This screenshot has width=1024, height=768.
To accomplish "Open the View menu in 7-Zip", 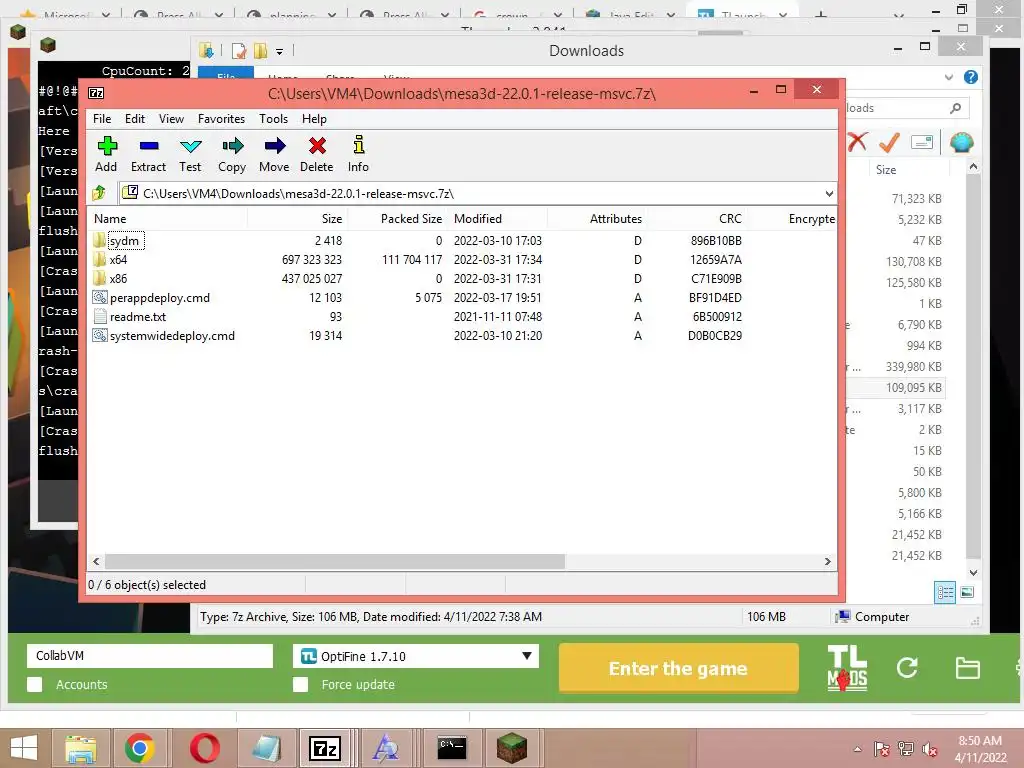I will [x=171, y=119].
